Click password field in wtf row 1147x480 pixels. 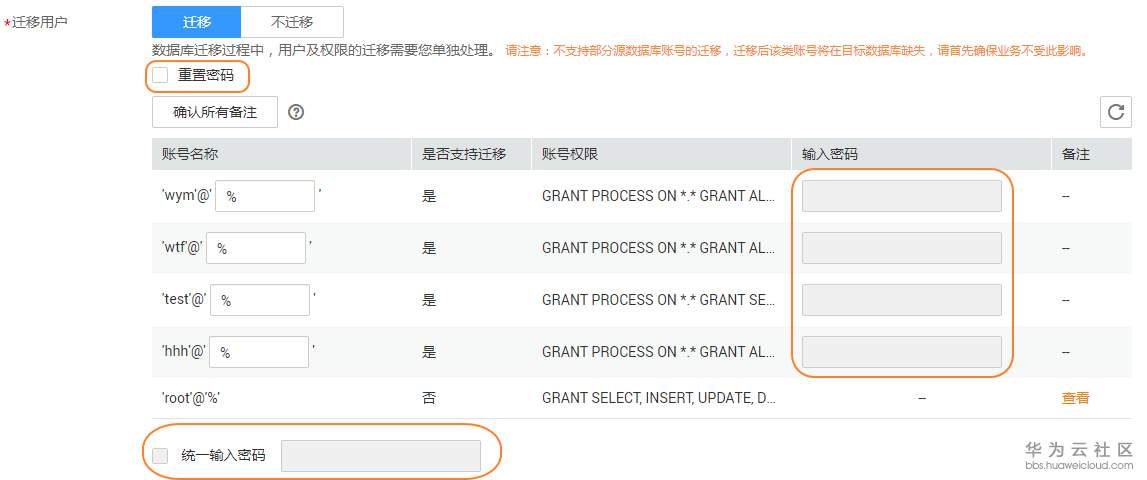[x=901, y=248]
